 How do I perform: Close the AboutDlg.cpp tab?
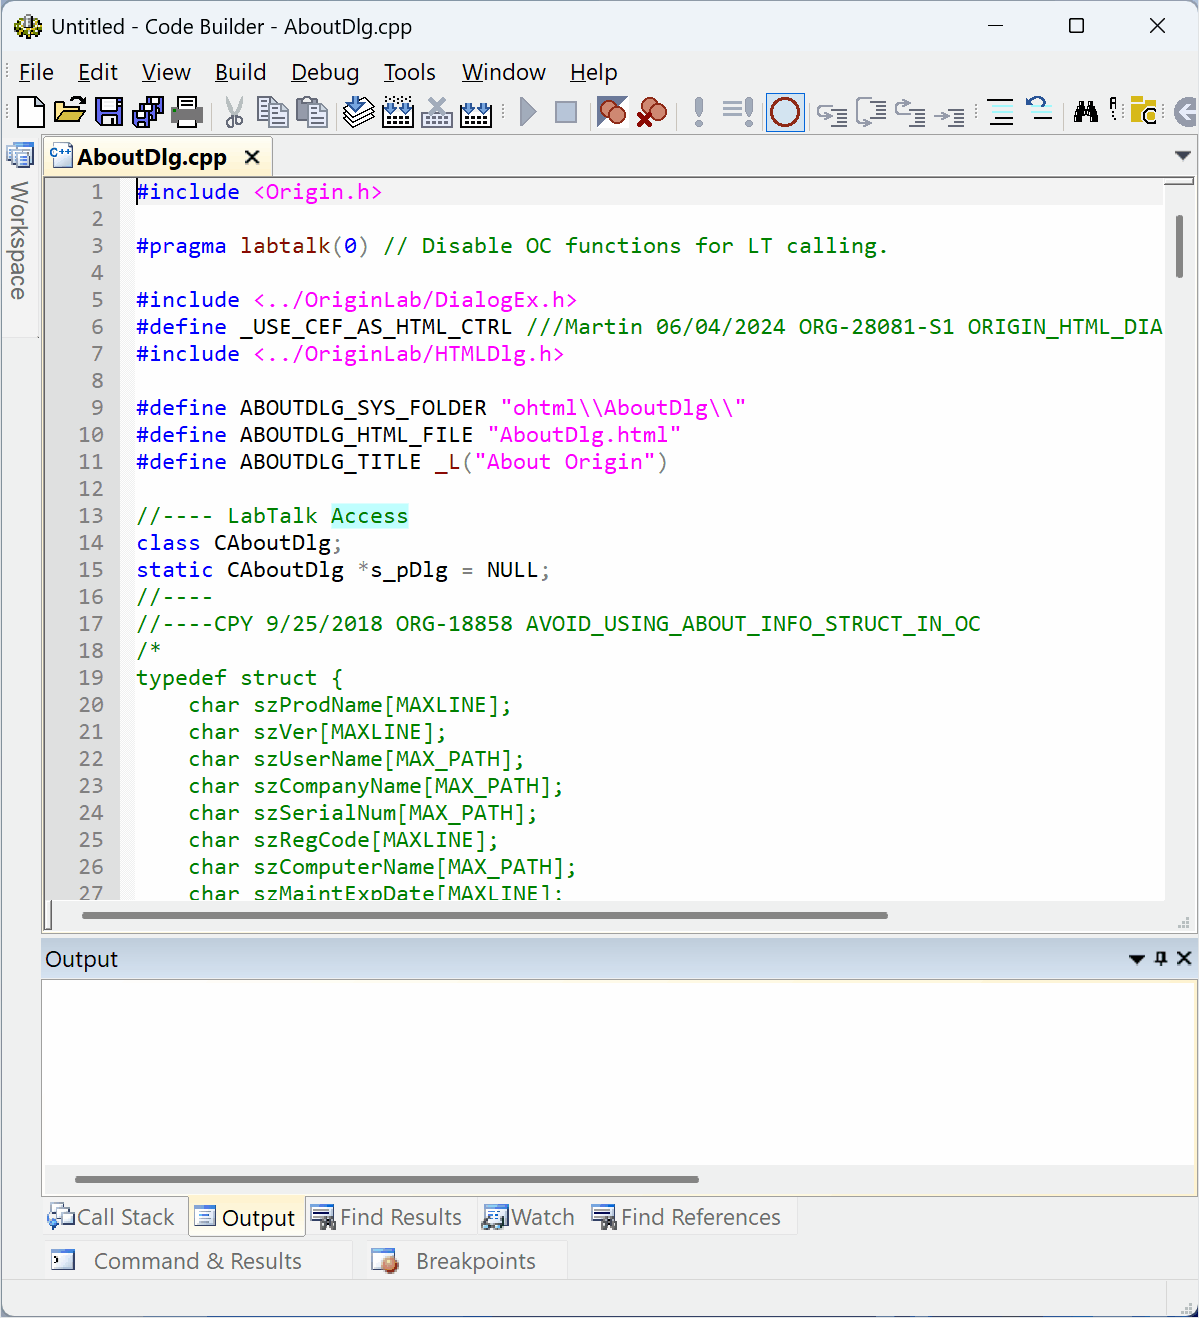[x=252, y=157]
